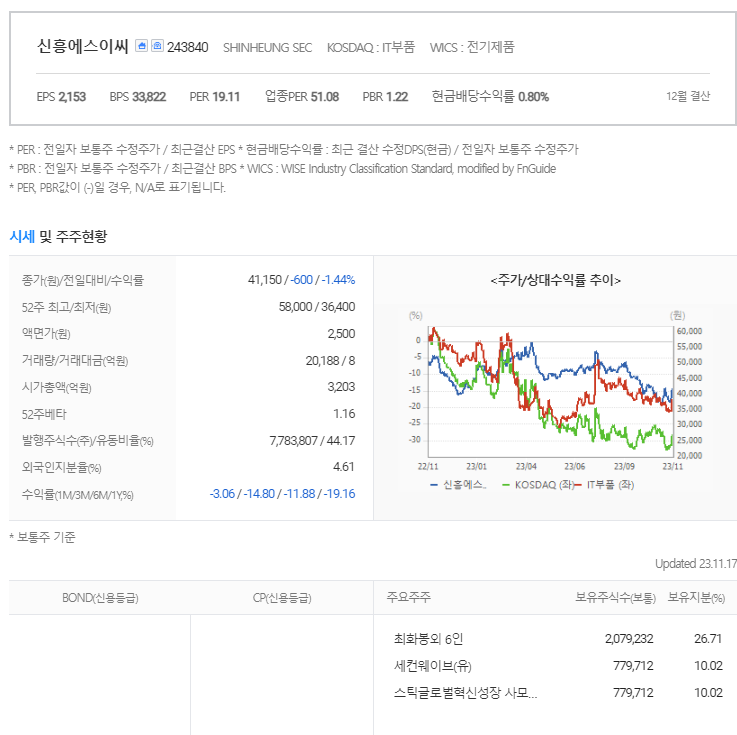Click 현금배당수익률 0.80% value
The height and width of the screenshot is (735, 737).
pyautogui.click(x=490, y=96)
